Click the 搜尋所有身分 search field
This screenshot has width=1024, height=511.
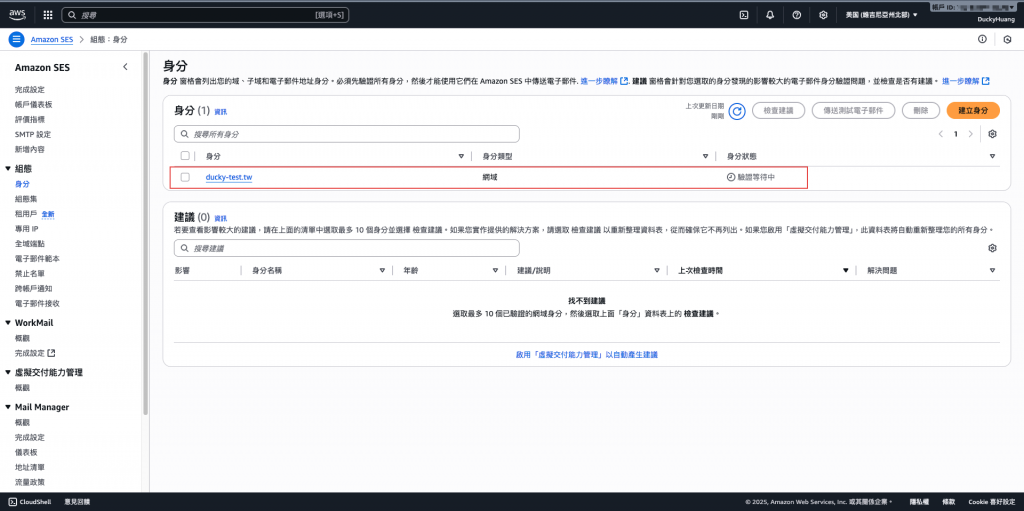[347, 134]
